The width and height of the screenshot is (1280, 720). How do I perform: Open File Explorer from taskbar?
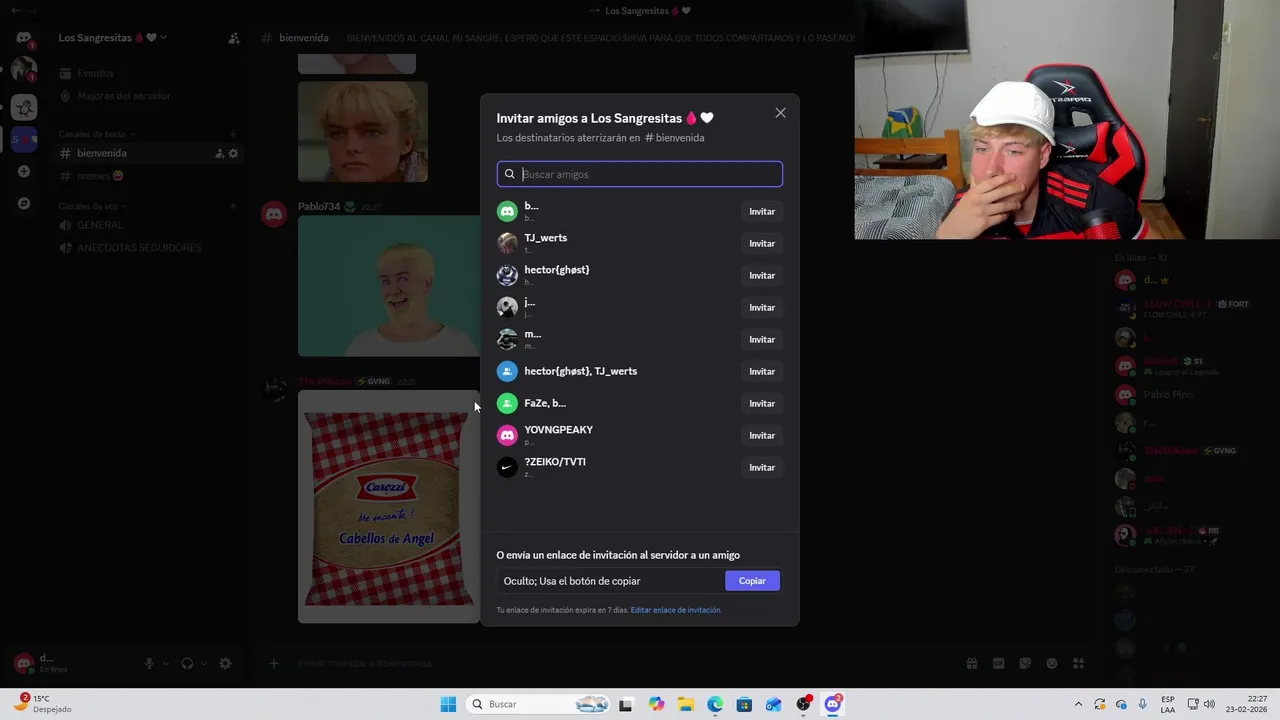click(686, 704)
